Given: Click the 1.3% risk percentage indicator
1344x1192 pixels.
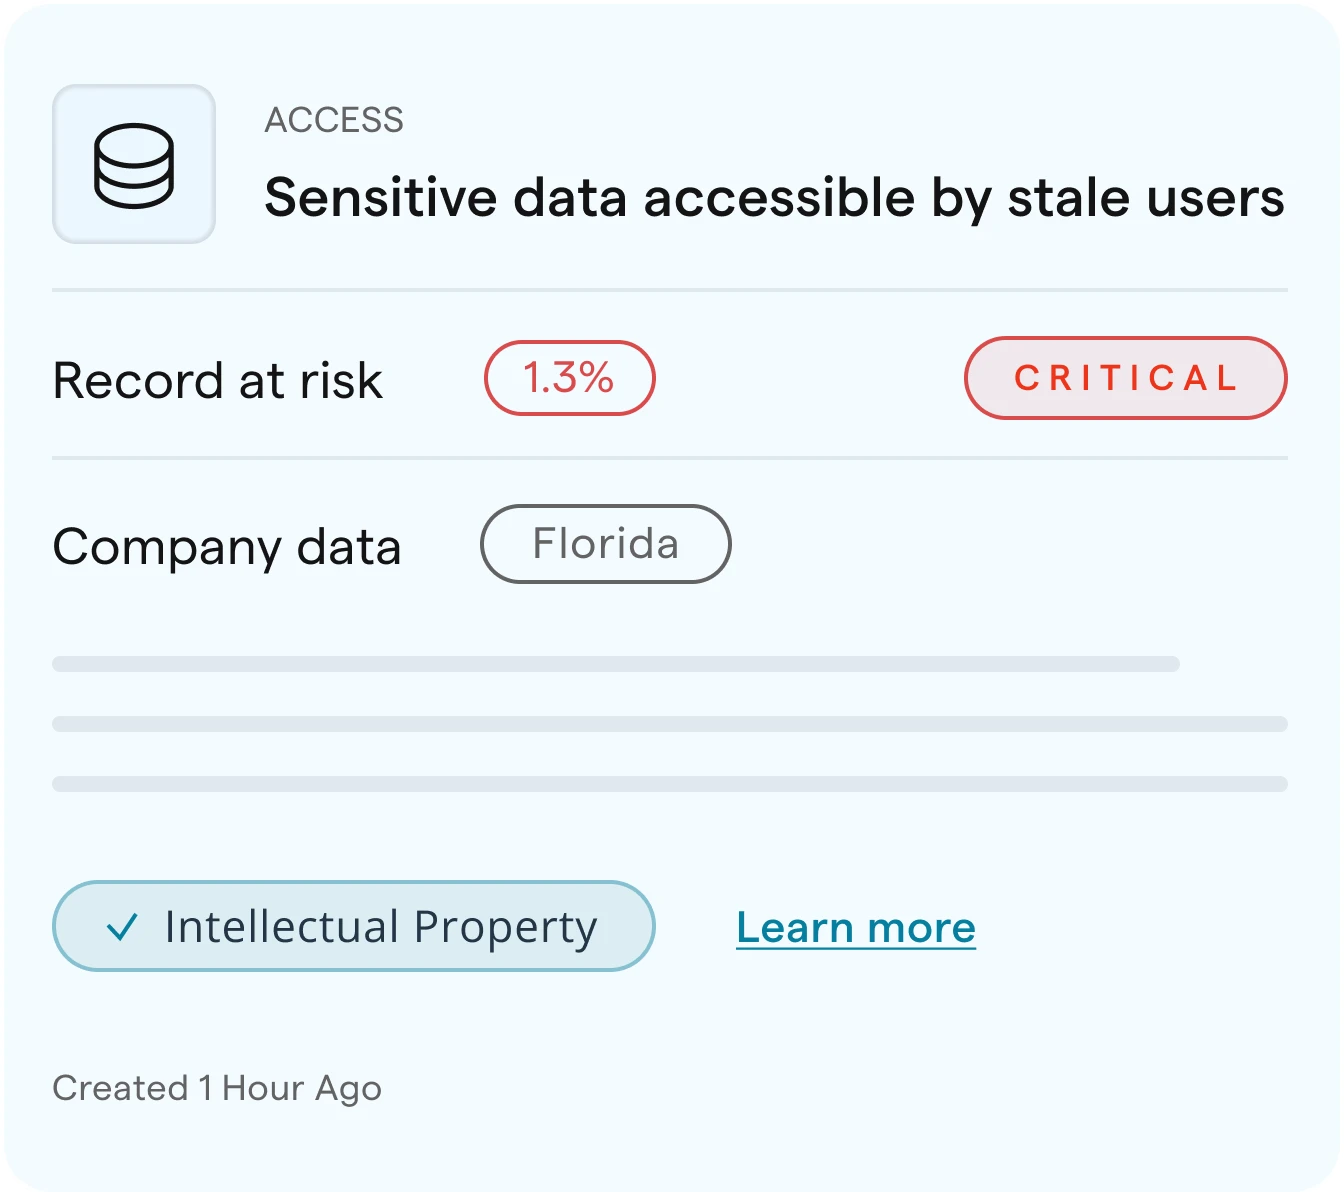Looking at the screenshot, I should (569, 378).
